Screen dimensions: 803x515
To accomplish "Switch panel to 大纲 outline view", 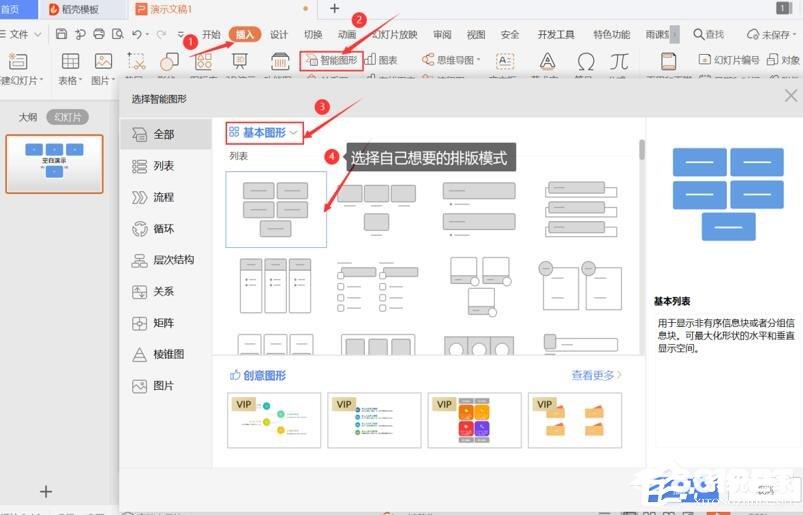I will pyautogui.click(x=28, y=117).
